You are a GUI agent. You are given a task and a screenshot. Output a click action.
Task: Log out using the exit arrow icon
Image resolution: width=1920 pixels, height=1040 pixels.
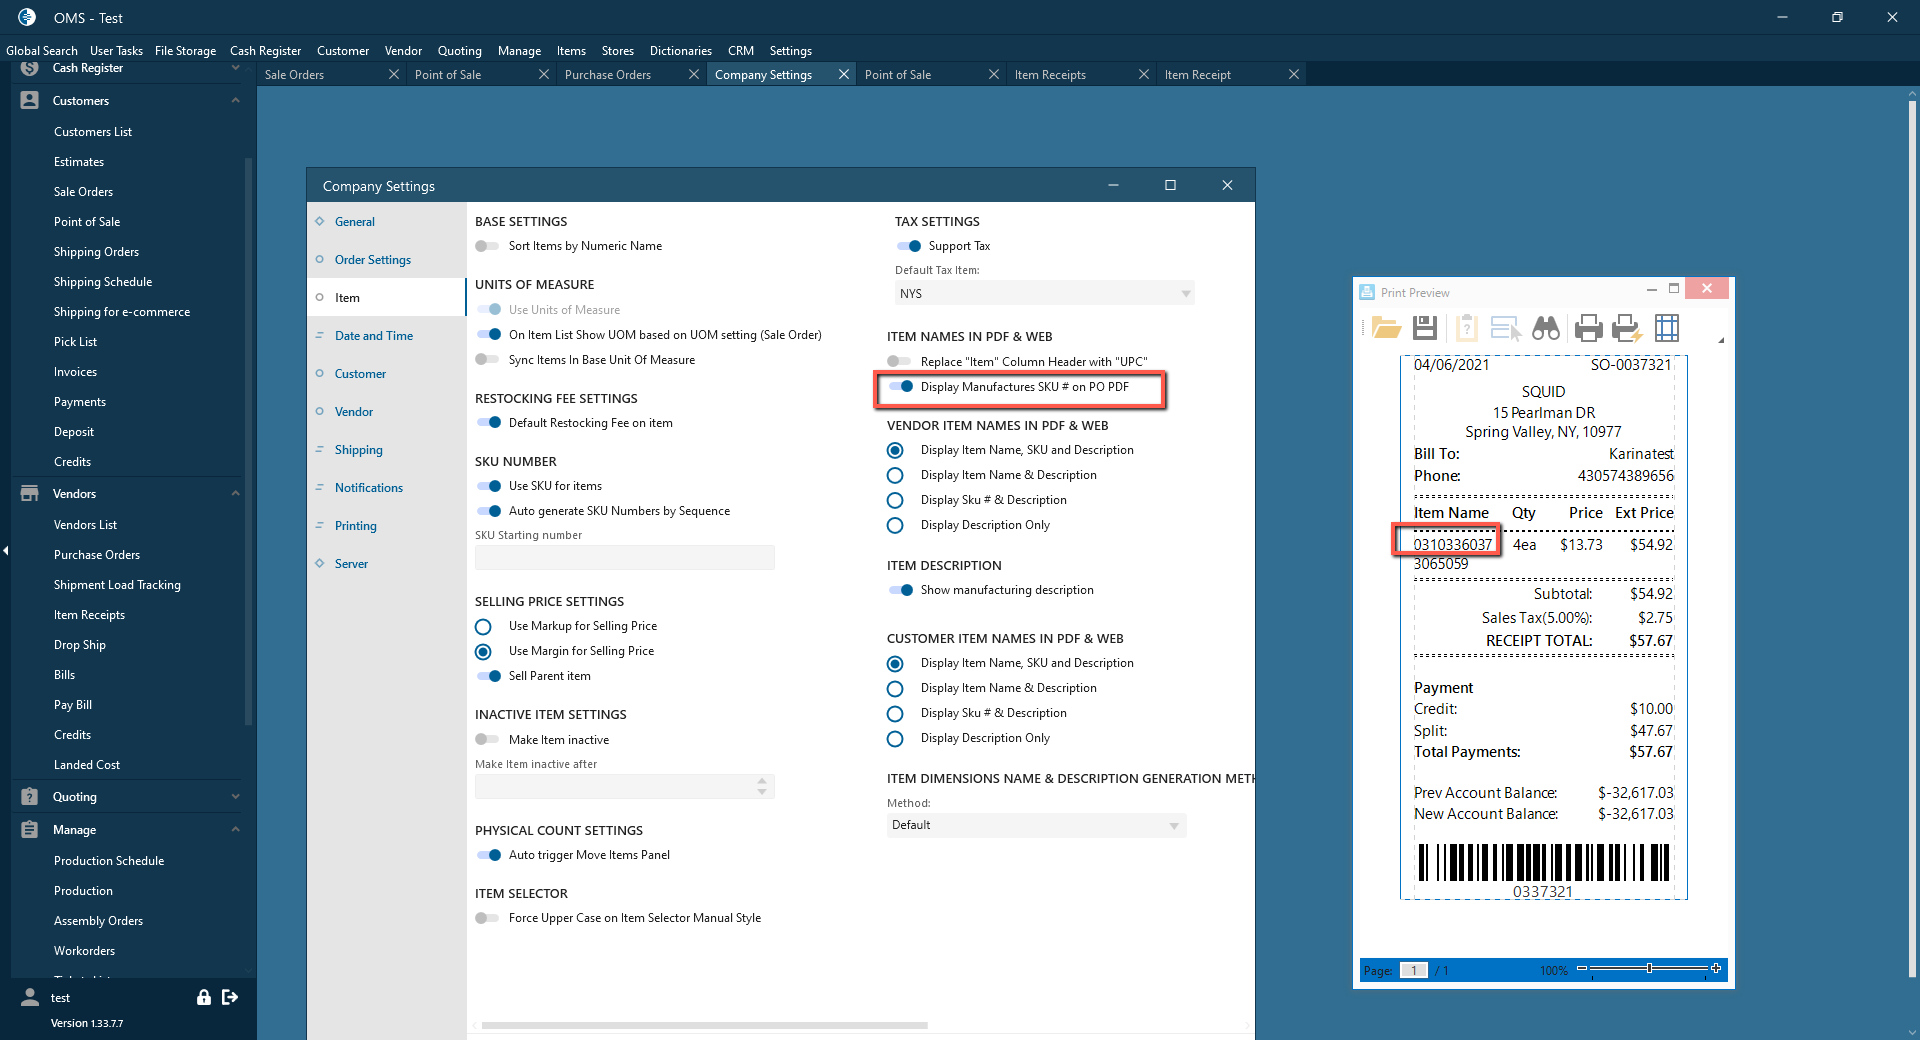pos(230,997)
